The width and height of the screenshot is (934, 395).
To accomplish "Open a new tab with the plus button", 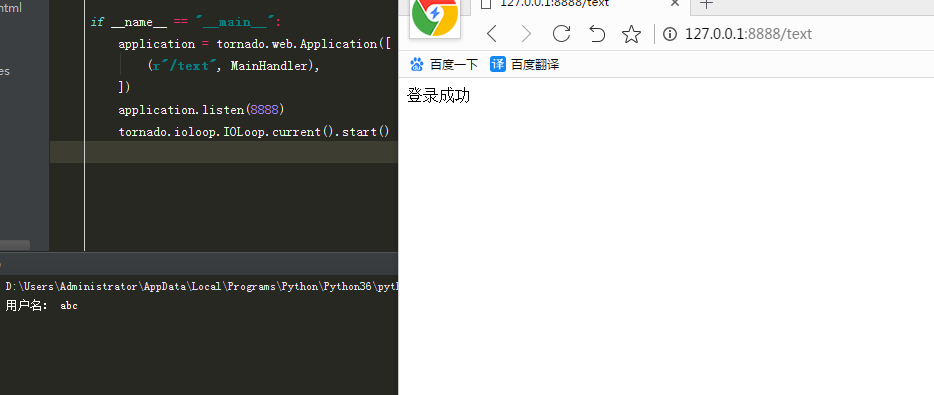I will pyautogui.click(x=706, y=4).
